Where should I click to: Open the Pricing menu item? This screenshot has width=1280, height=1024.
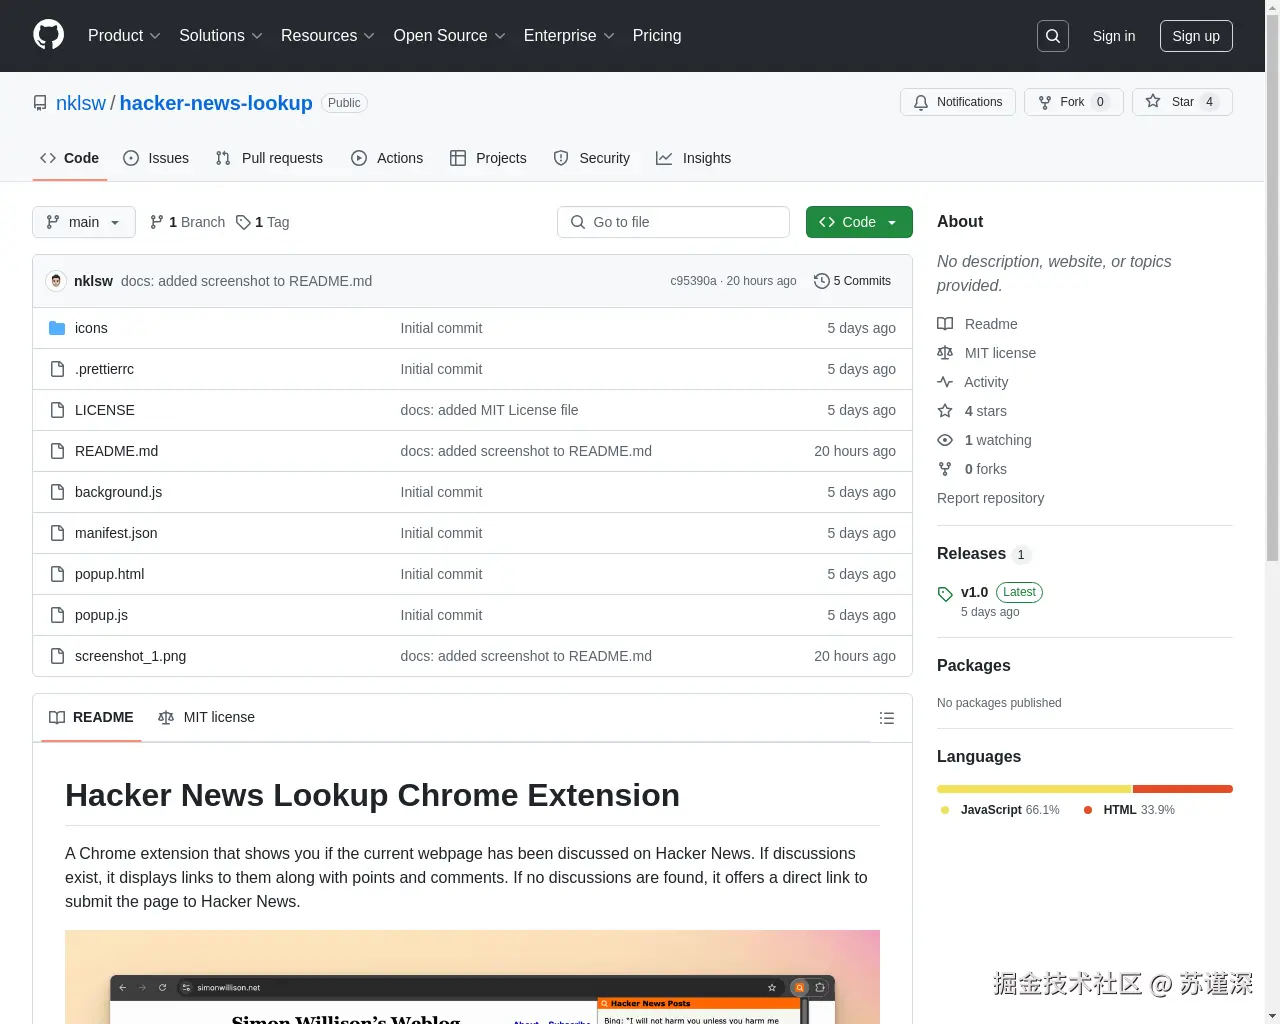tap(656, 35)
